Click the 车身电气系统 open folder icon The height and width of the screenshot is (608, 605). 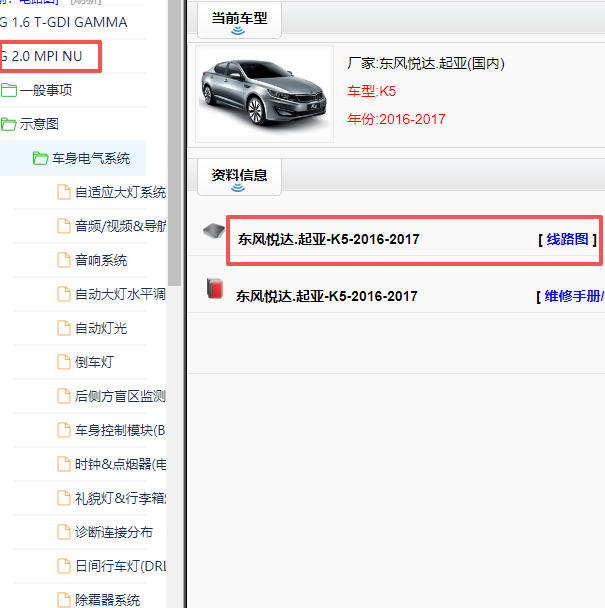click(40, 158)
